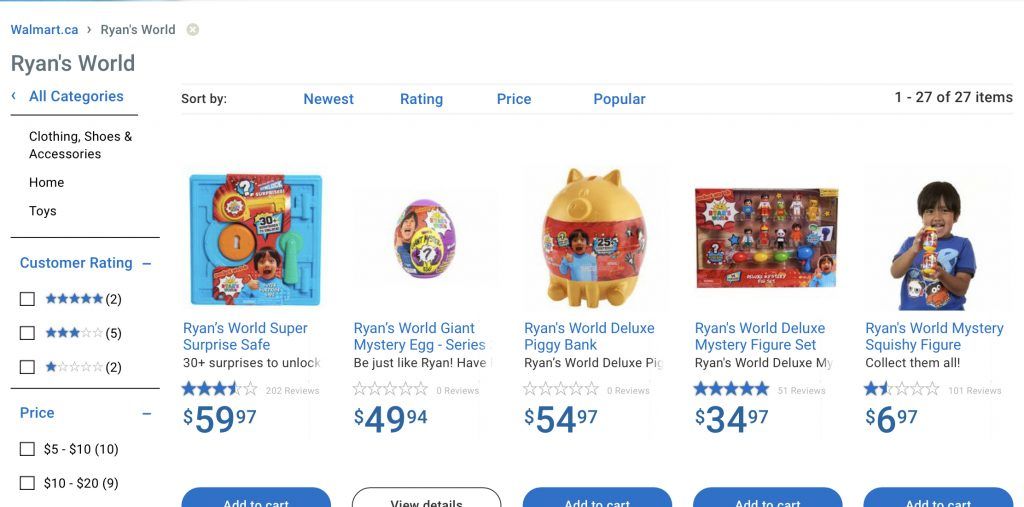Open the Walmart.ca breadcrumb link
This screenshot has height=507, width=1024.
click(x=44, y=30)
